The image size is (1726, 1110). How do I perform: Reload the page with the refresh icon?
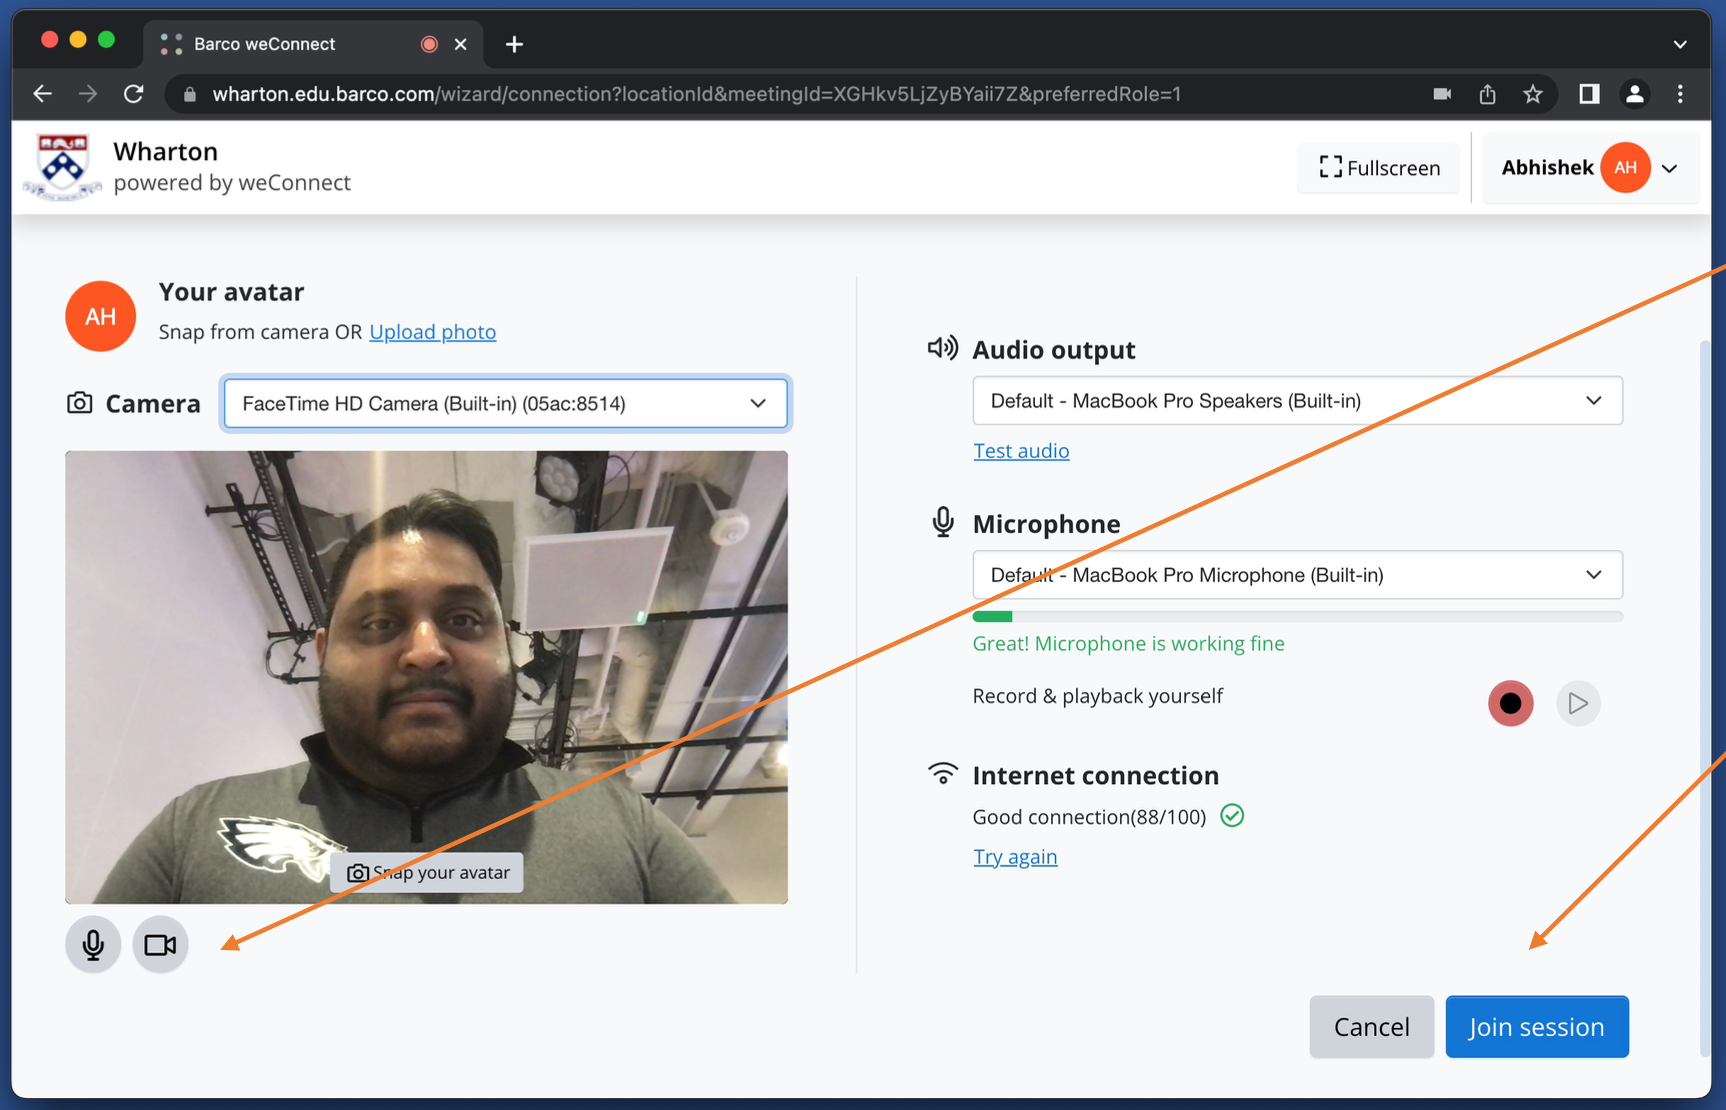point(134,94)
